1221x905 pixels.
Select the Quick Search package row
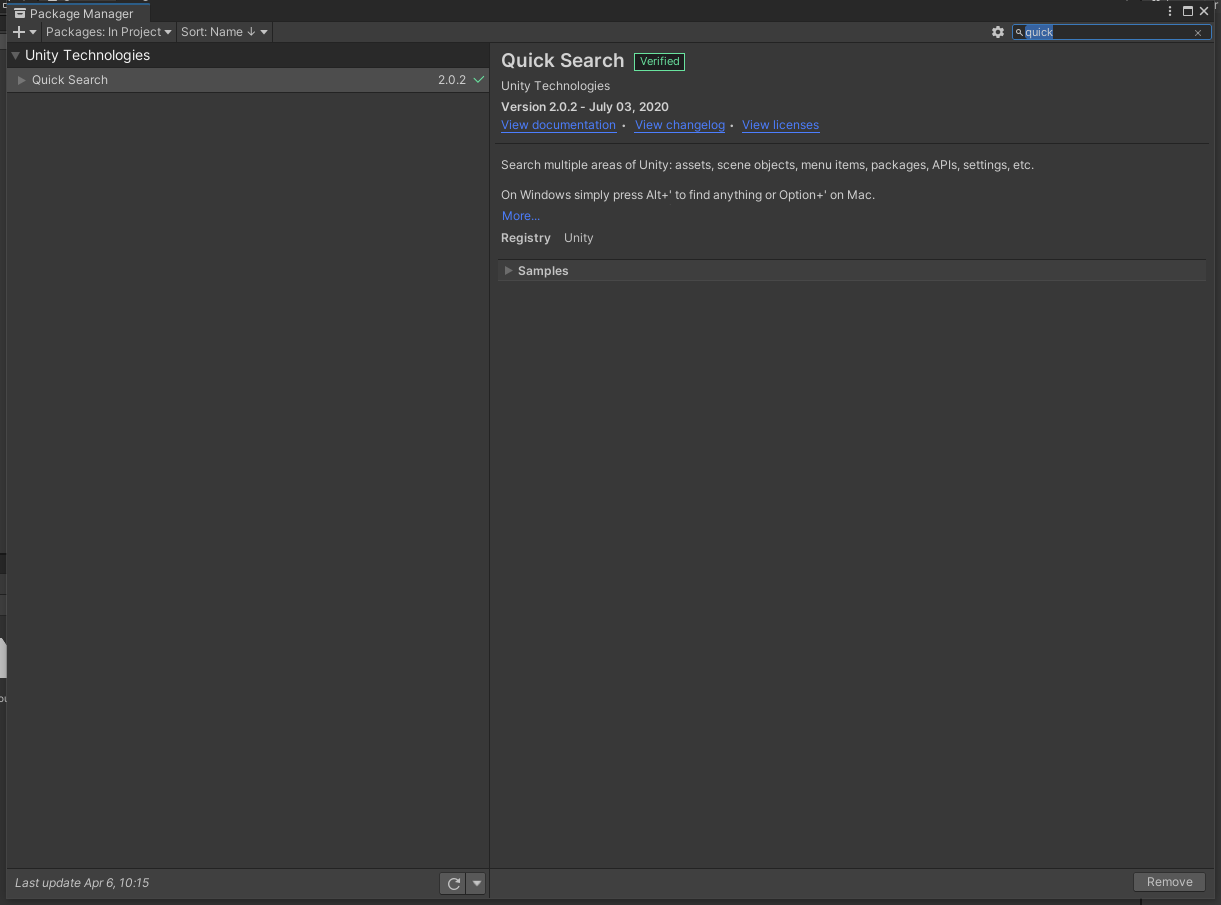click(x=248, y=80)
